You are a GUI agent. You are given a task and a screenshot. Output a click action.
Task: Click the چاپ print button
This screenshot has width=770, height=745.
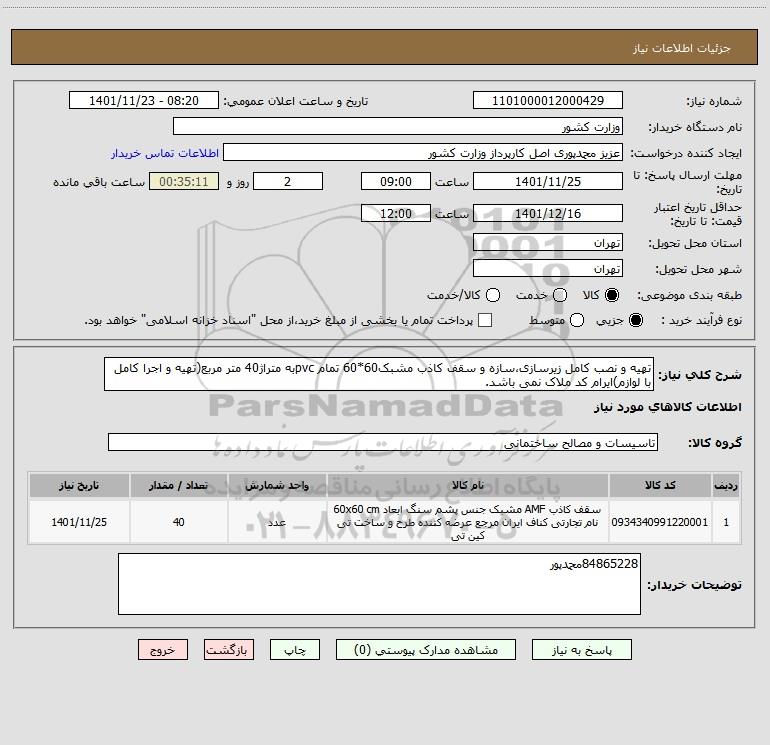tap(295, 650)
